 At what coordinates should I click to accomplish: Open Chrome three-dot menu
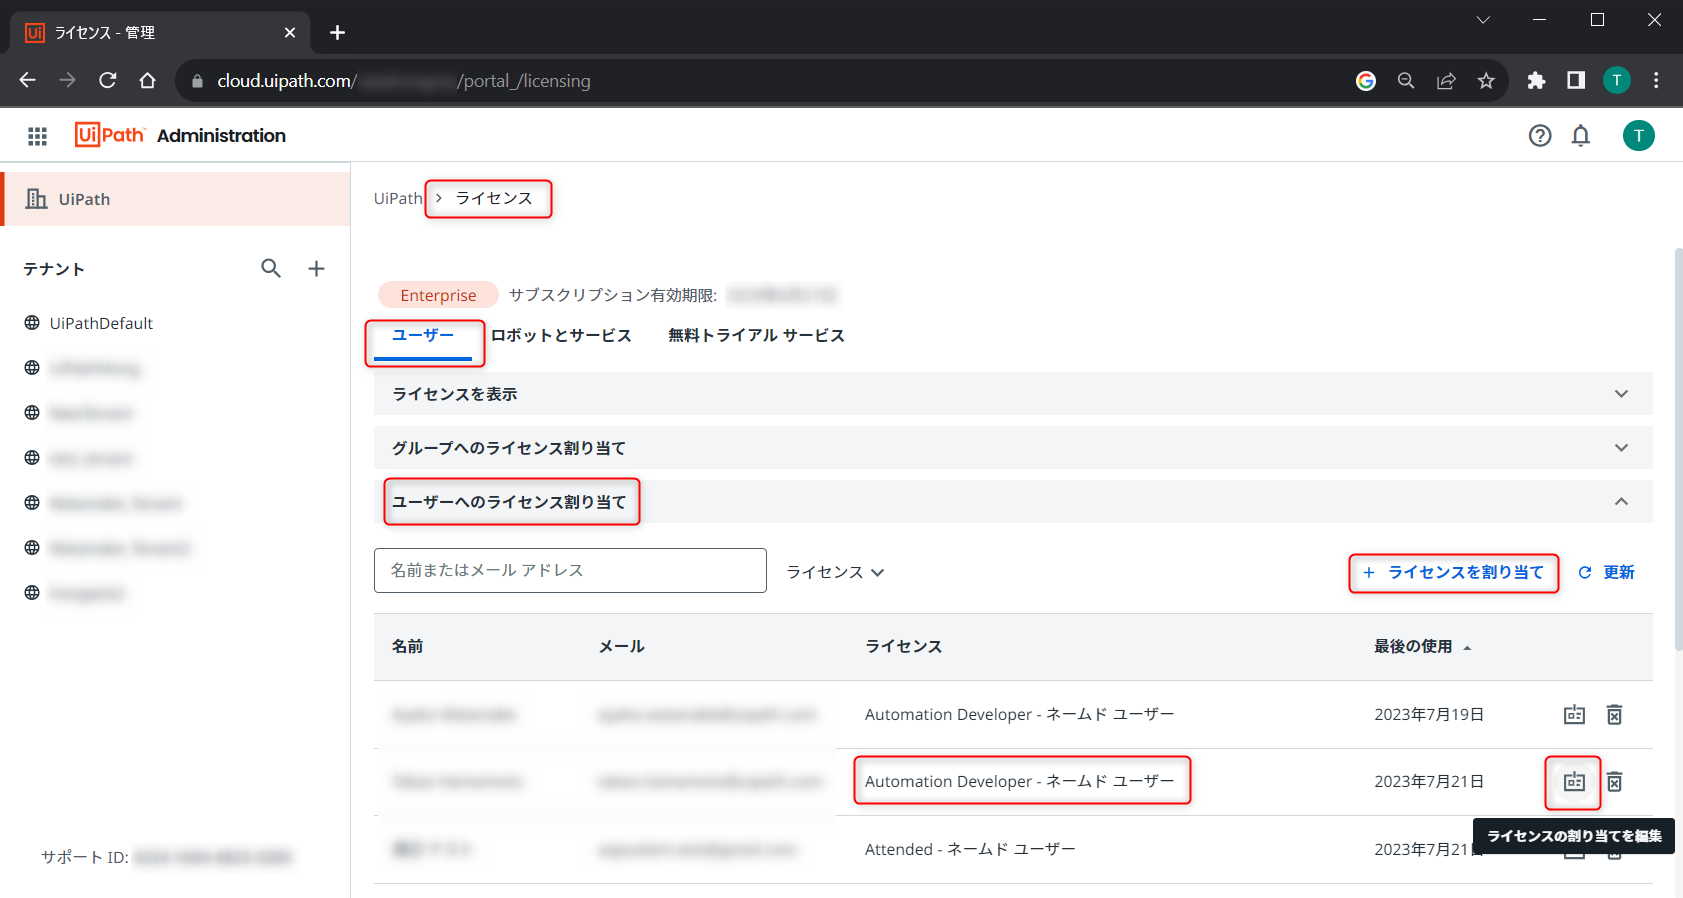click(x=1656, y=81)
